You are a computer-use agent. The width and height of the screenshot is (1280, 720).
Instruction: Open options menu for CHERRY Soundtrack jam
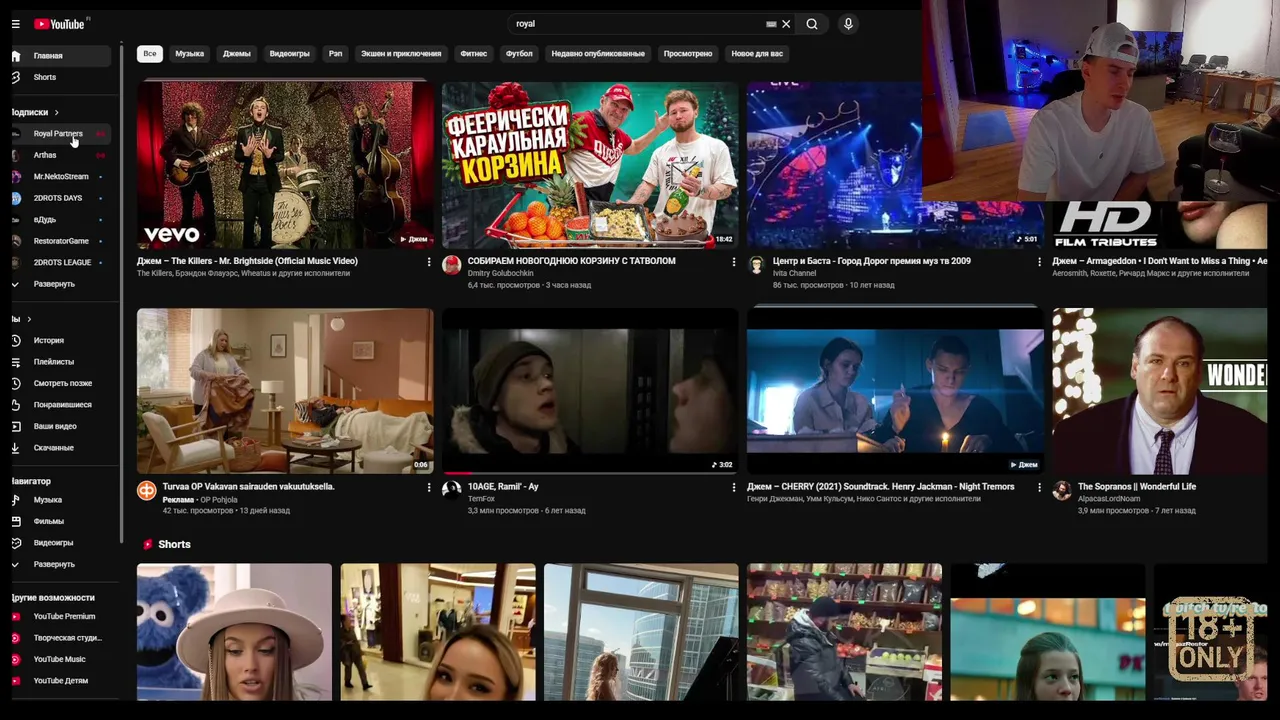pyautogui.click(x=1038, y=488)
